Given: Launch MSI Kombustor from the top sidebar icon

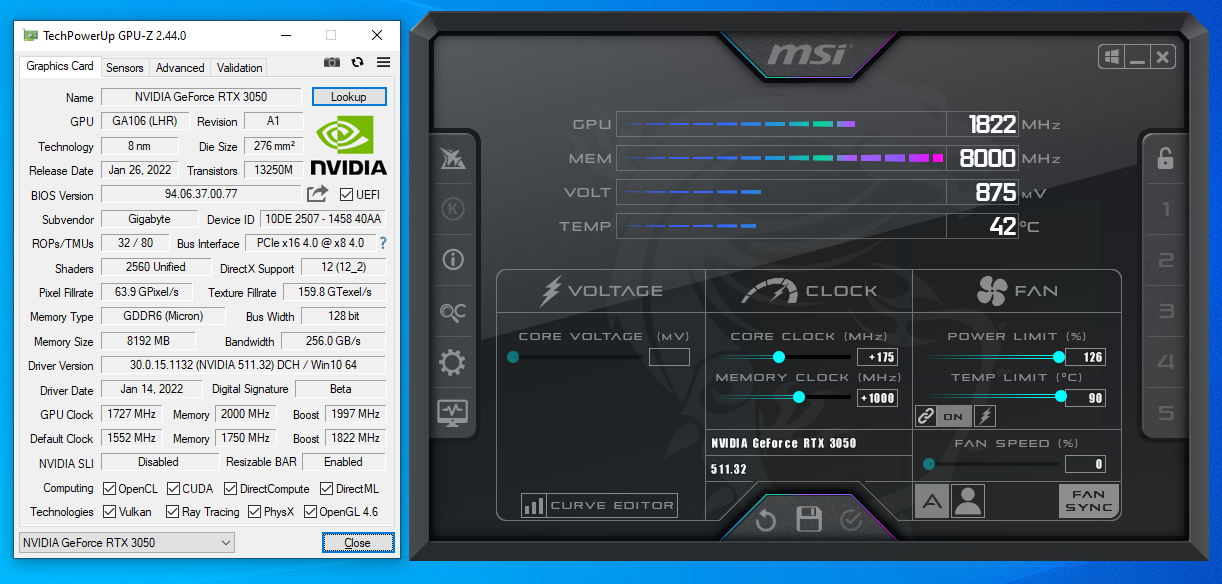Looking at the screenshot, I should click(452, 159).
